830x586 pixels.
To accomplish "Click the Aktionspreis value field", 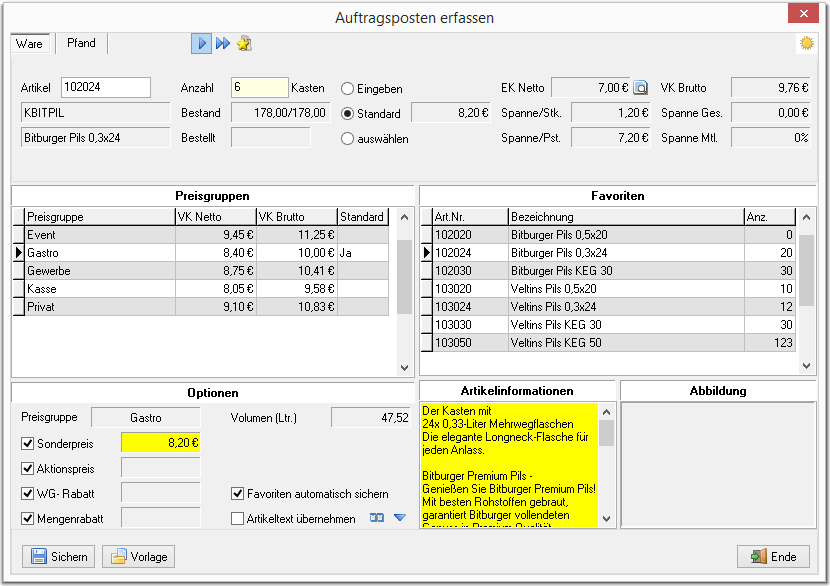I will point(161,468).
